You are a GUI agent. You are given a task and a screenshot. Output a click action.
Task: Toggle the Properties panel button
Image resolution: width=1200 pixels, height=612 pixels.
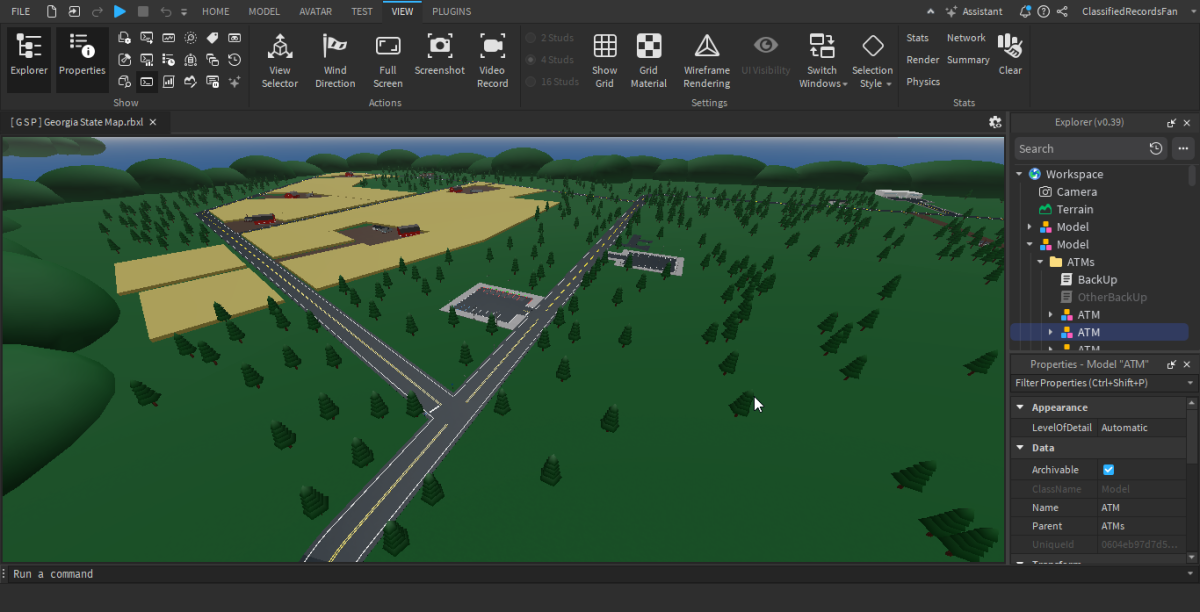tap(82, 59)
